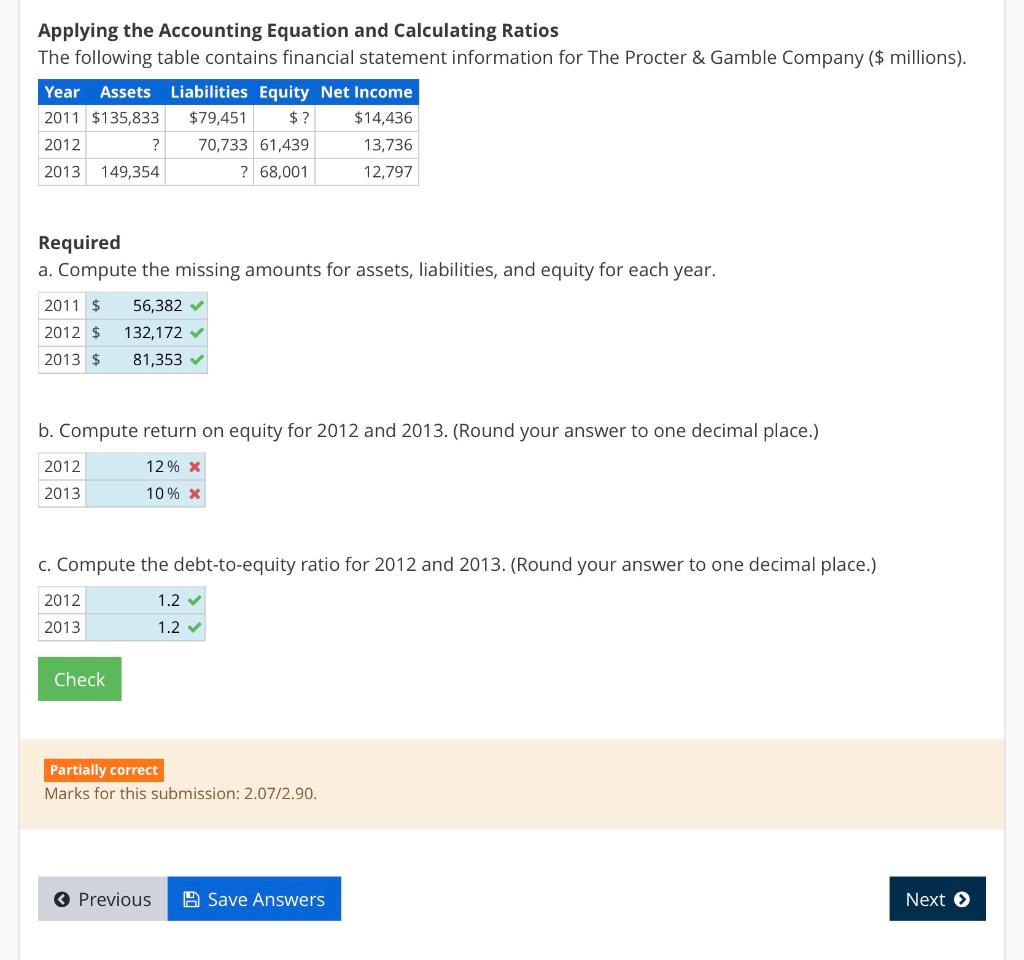Click the left arrow icon inside the Previous button
Screen dimensions: 1024x960
click(x=63, y=899)
